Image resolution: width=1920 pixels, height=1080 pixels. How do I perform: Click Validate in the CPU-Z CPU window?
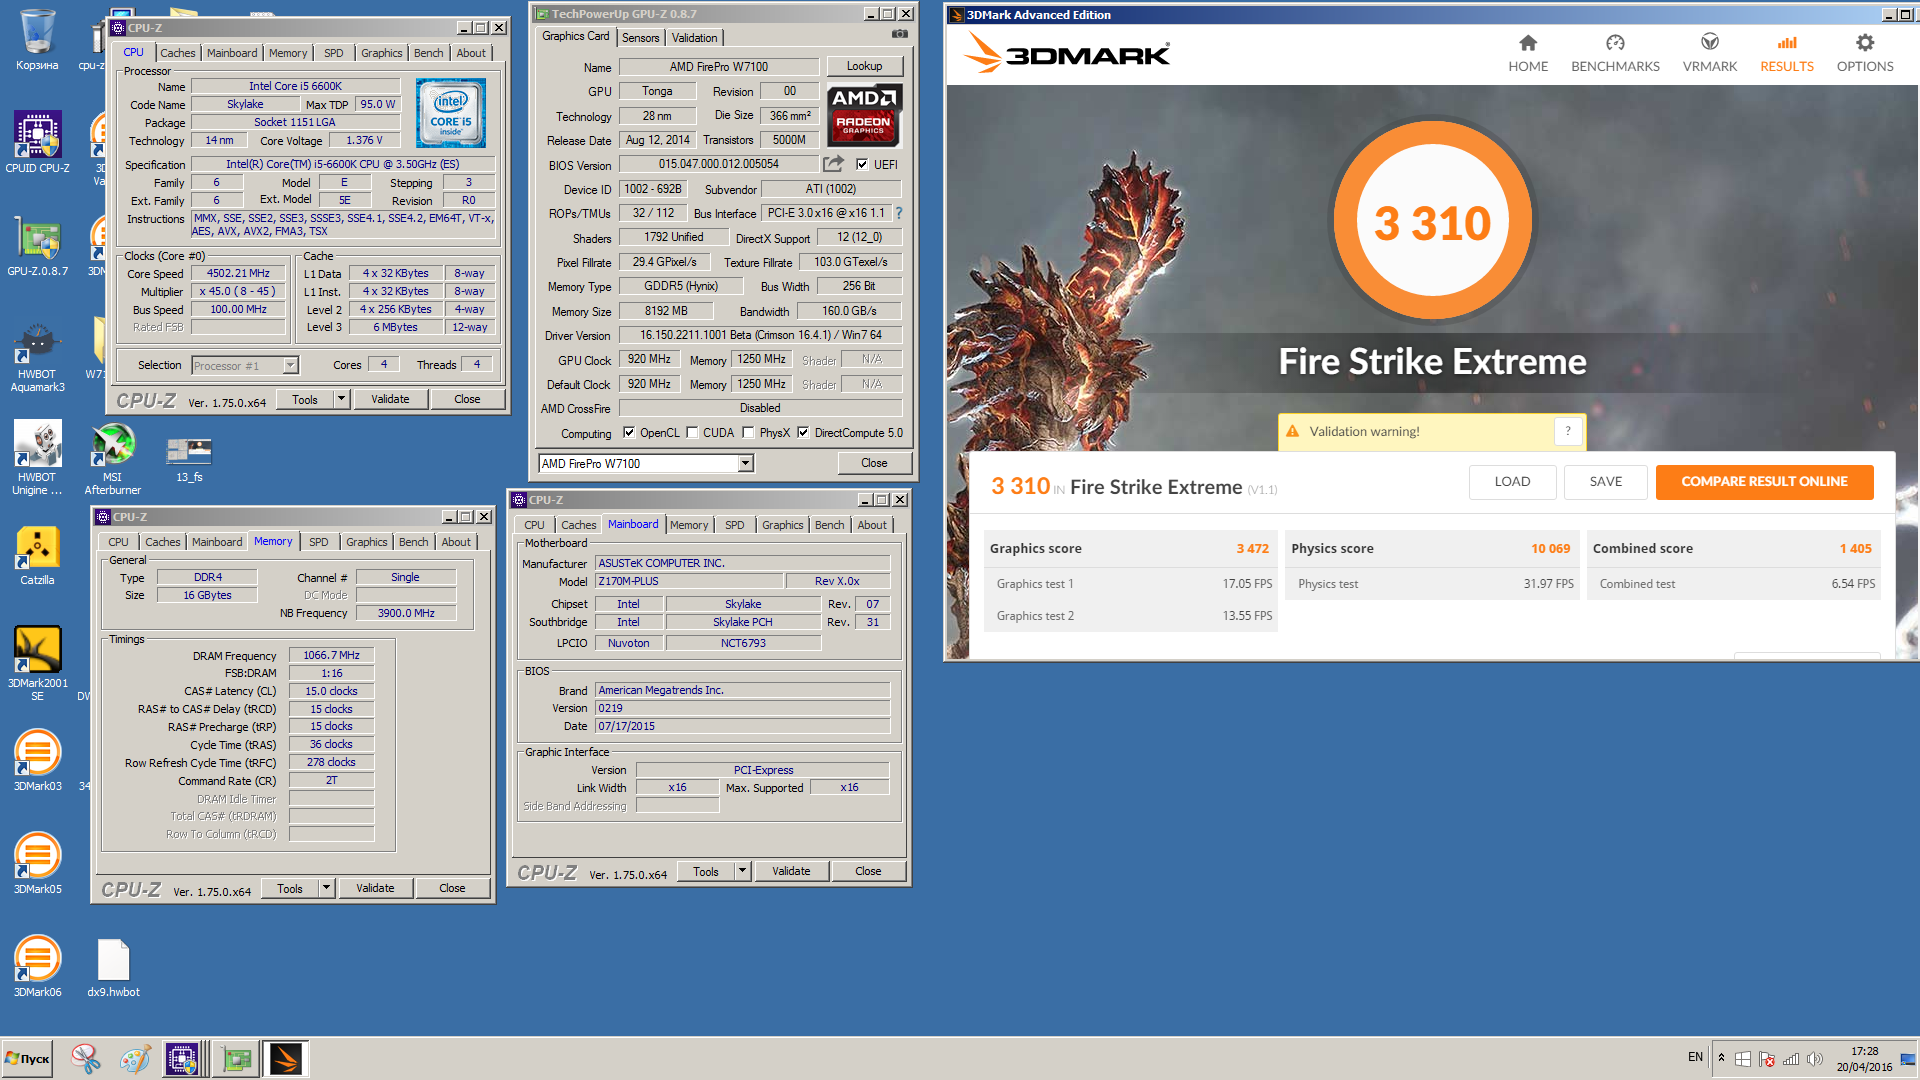pos(390,399)
